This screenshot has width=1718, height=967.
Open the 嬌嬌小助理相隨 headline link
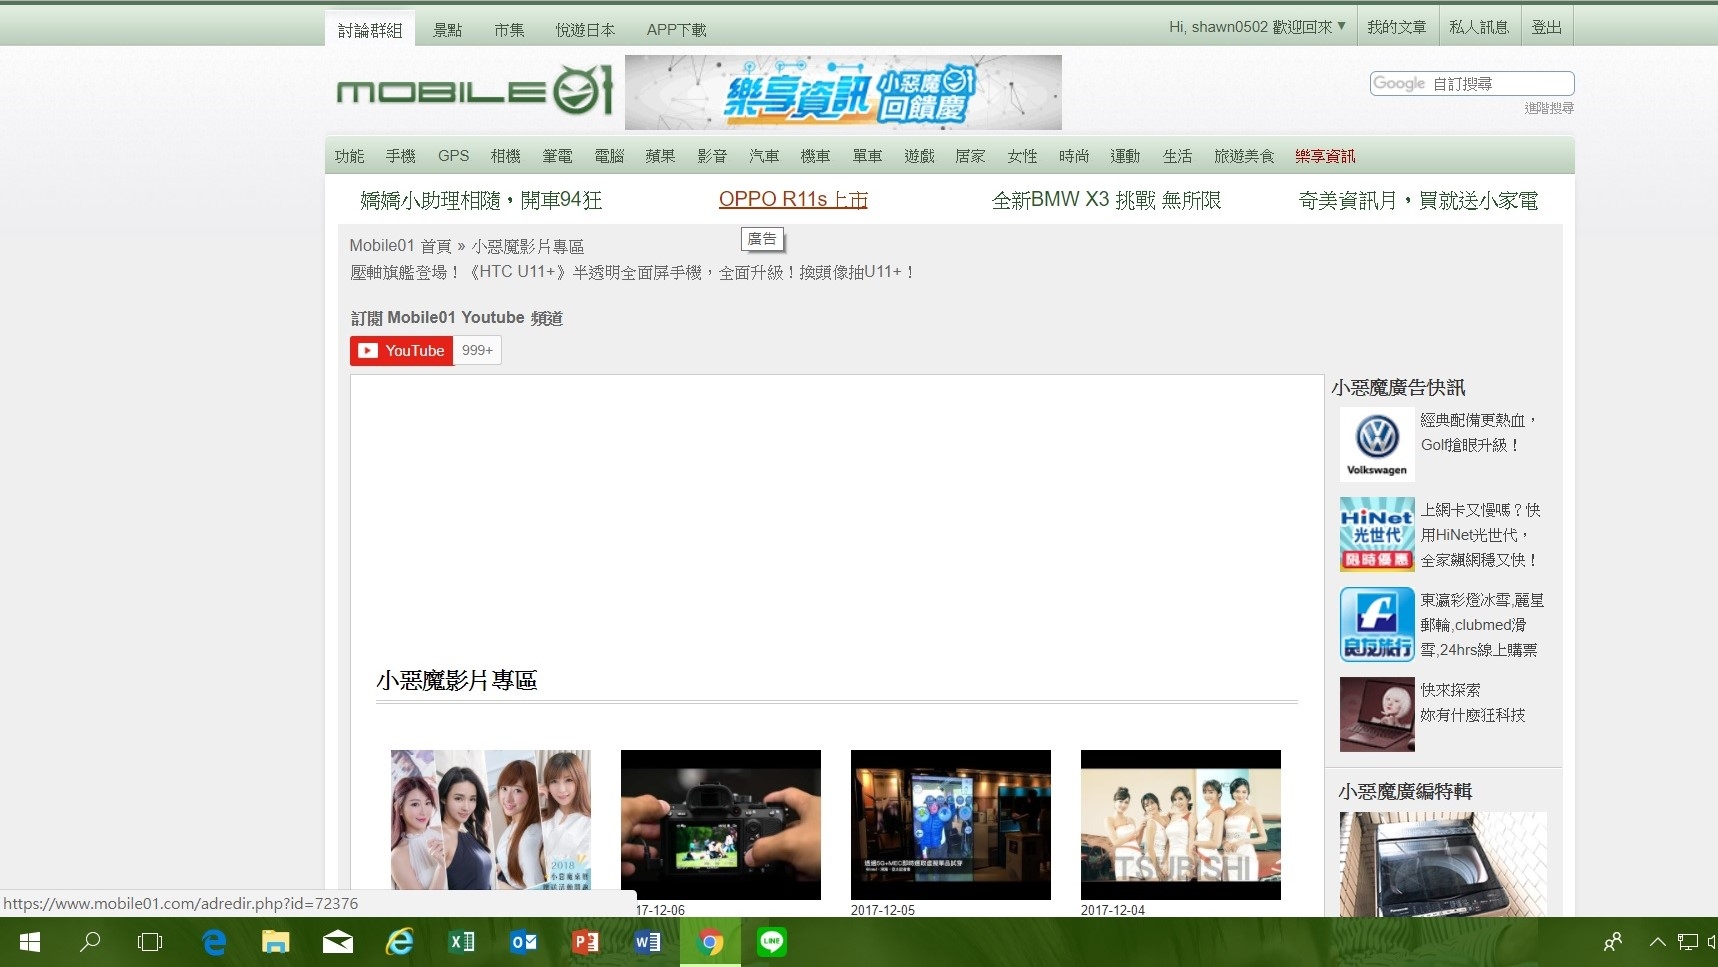coord(481,200)
